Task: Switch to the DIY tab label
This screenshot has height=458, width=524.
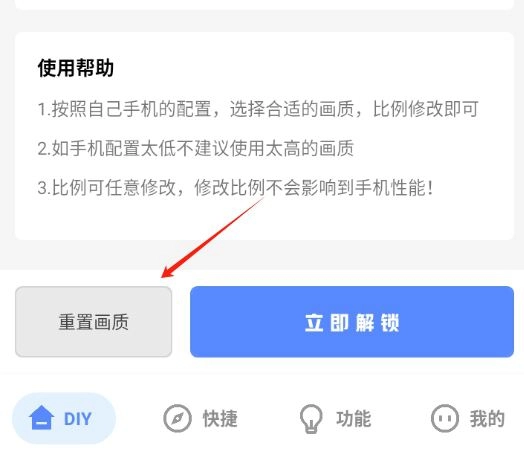Action: coord(78,419)
